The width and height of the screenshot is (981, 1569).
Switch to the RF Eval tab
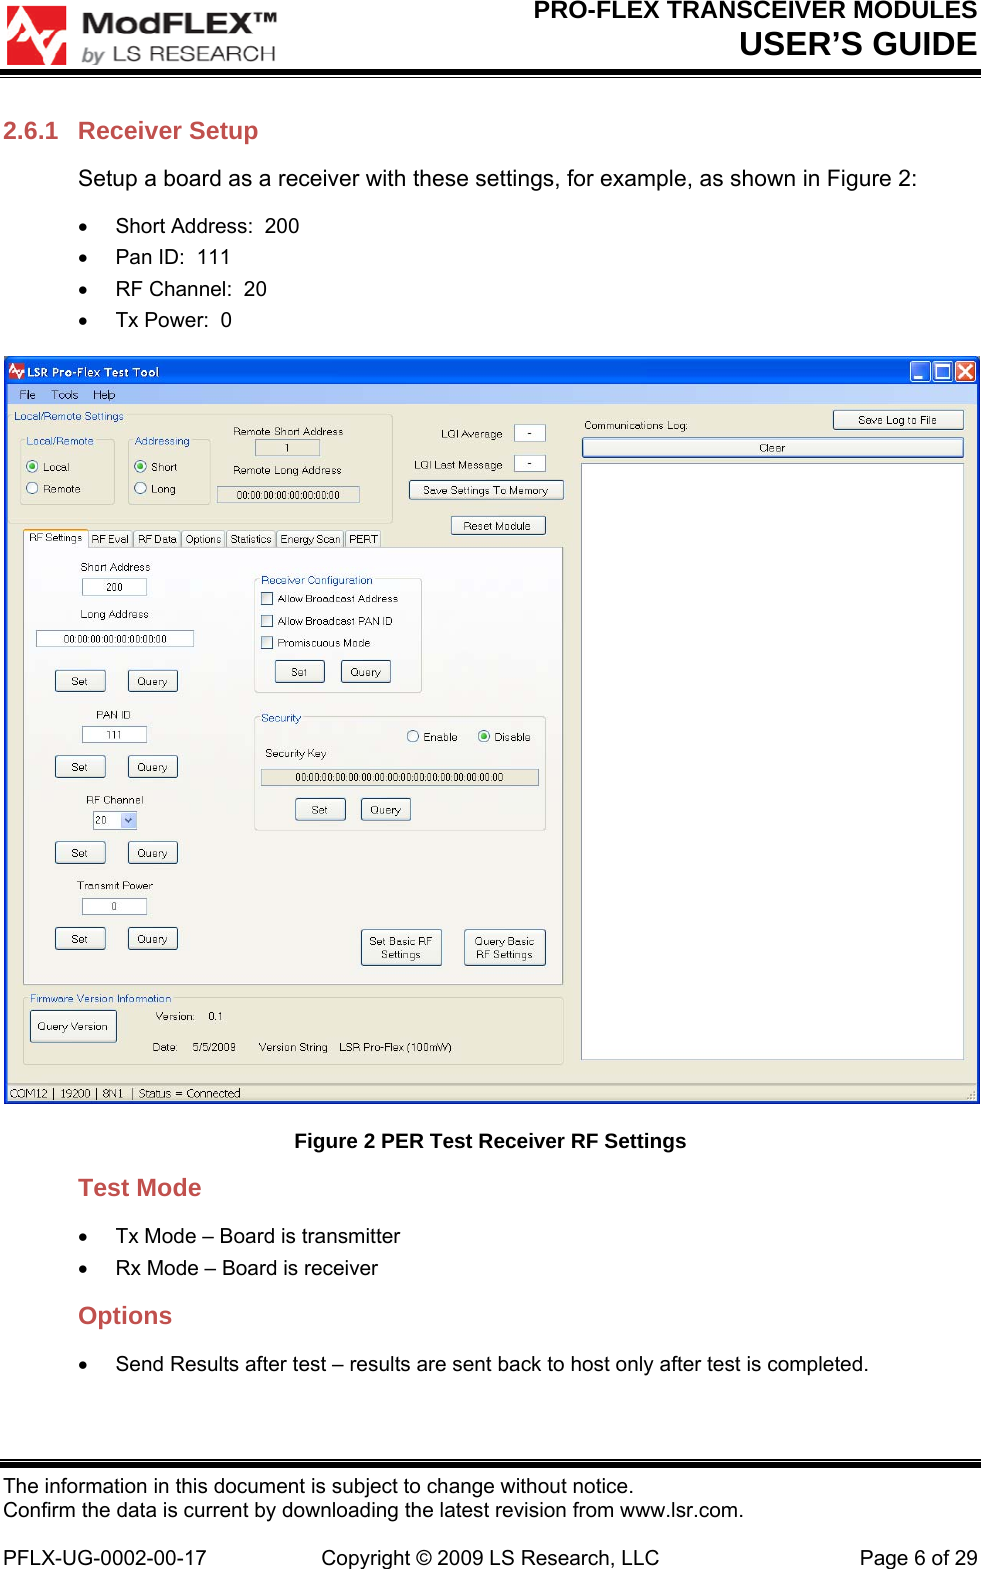tap(110, 539)
